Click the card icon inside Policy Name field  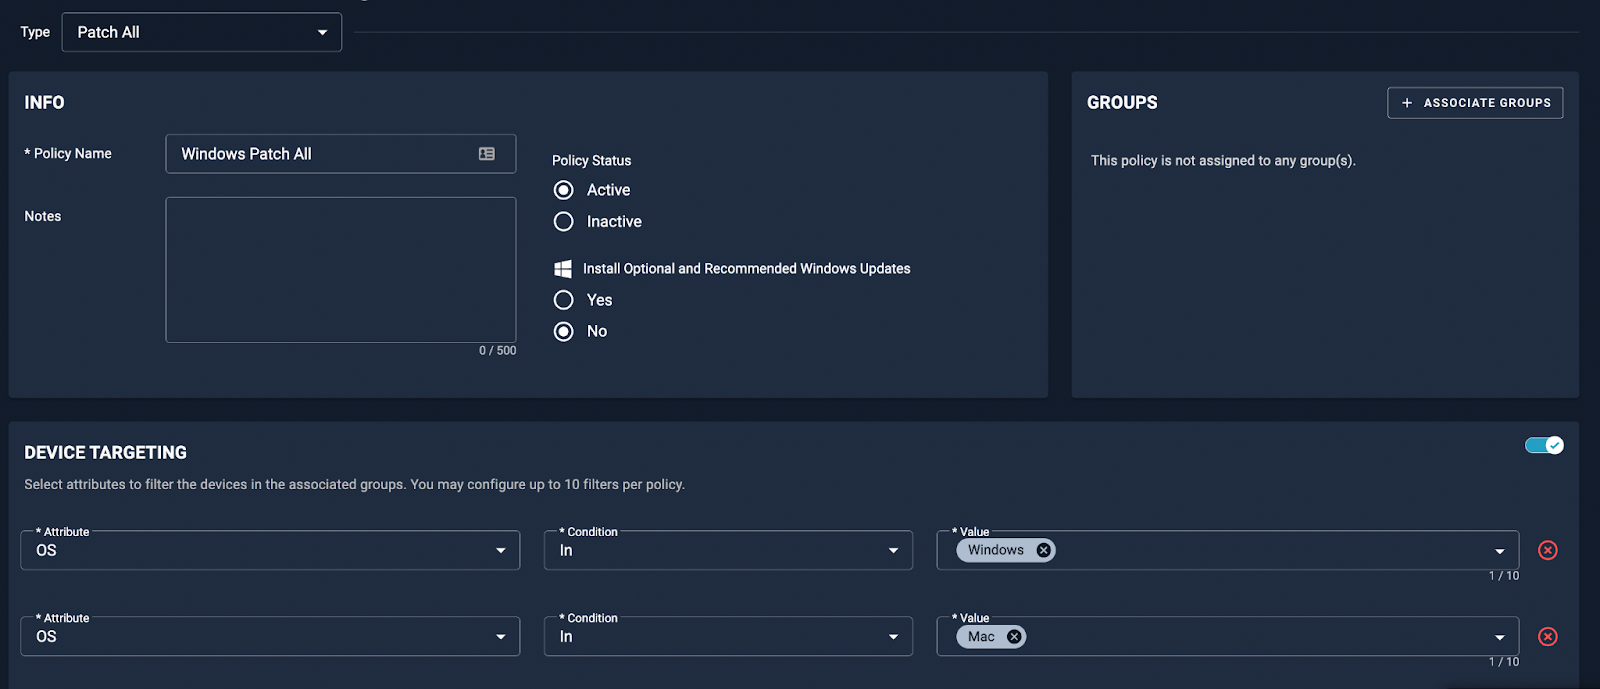coord(487,154)
